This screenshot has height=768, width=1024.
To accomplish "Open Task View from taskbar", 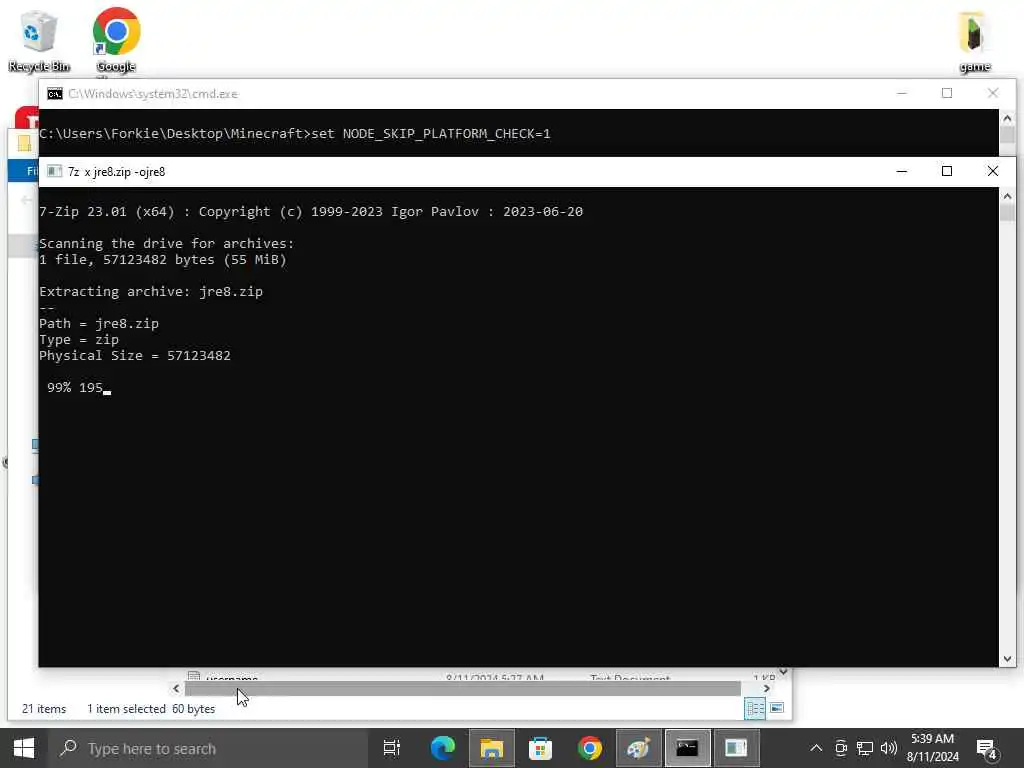I will tap(392, 748).
